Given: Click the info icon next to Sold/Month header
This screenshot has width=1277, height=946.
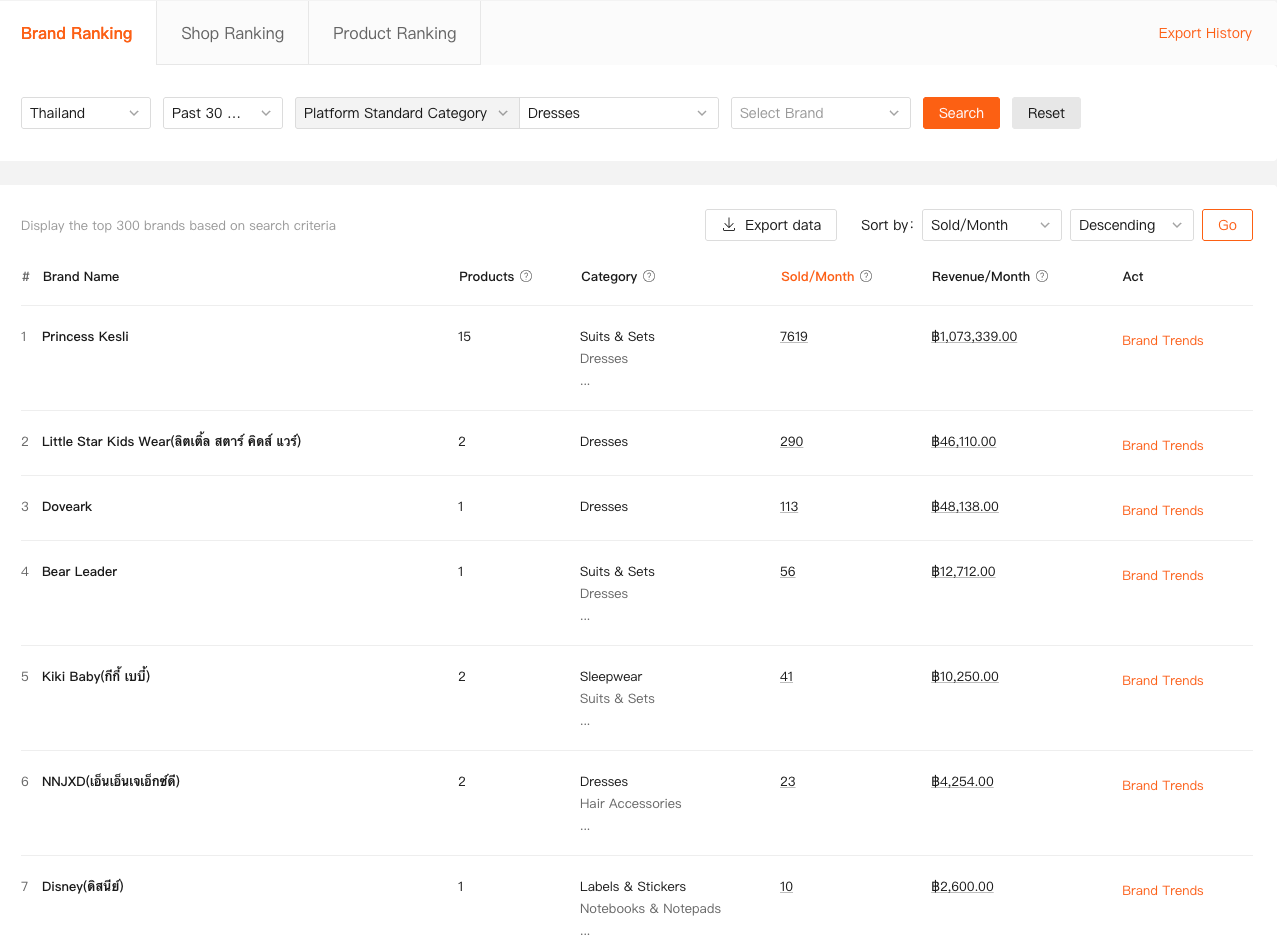Looking at the screenshot, I should [x=866, y=277].
